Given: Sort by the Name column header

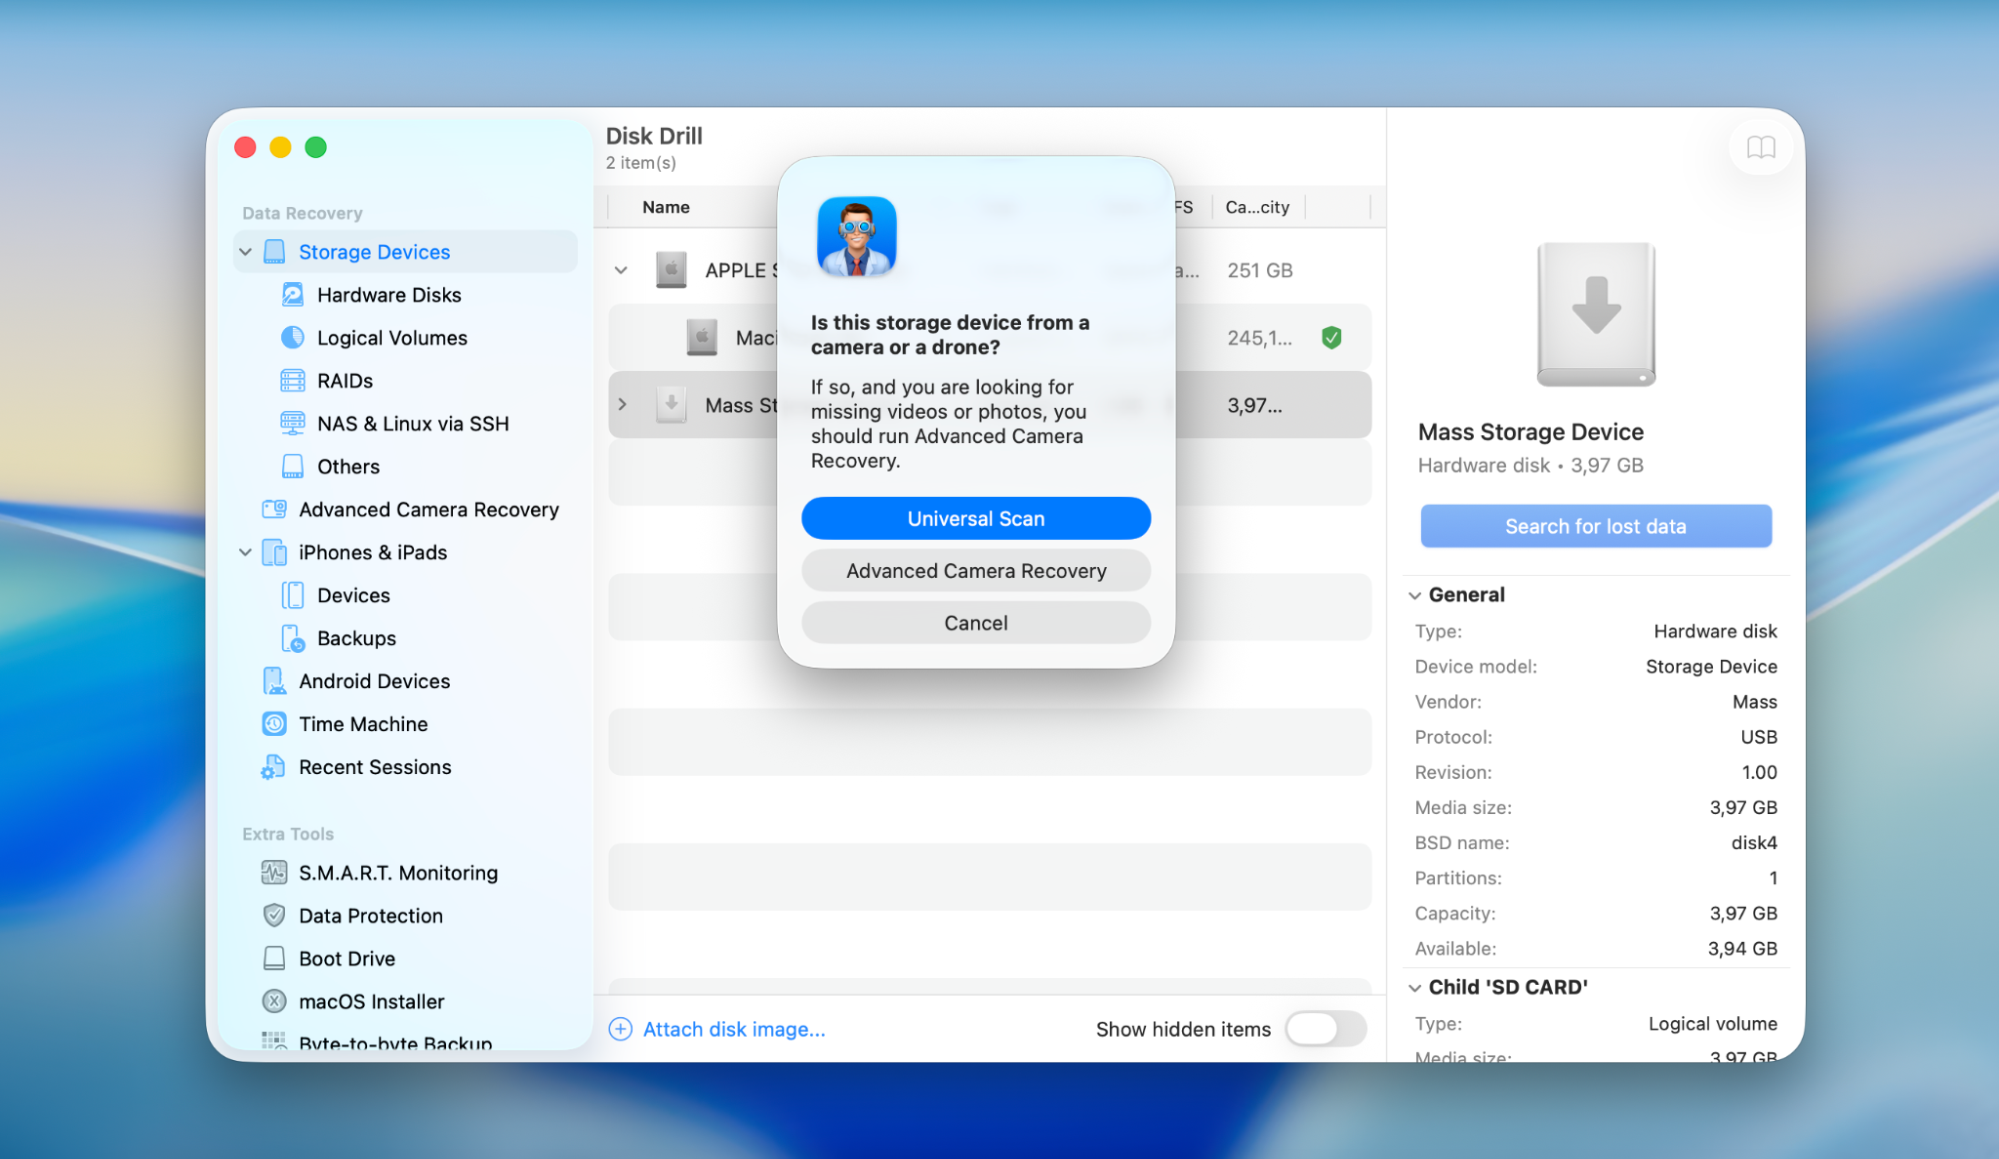Looking at the screenshot, I should tap(666, 207).
